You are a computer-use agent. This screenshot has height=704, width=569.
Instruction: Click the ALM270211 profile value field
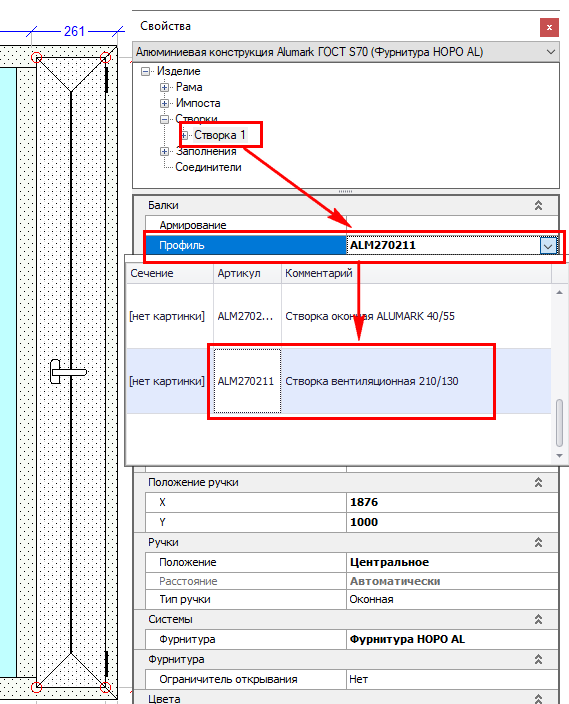pyautogui.click(x=442, y=246)
